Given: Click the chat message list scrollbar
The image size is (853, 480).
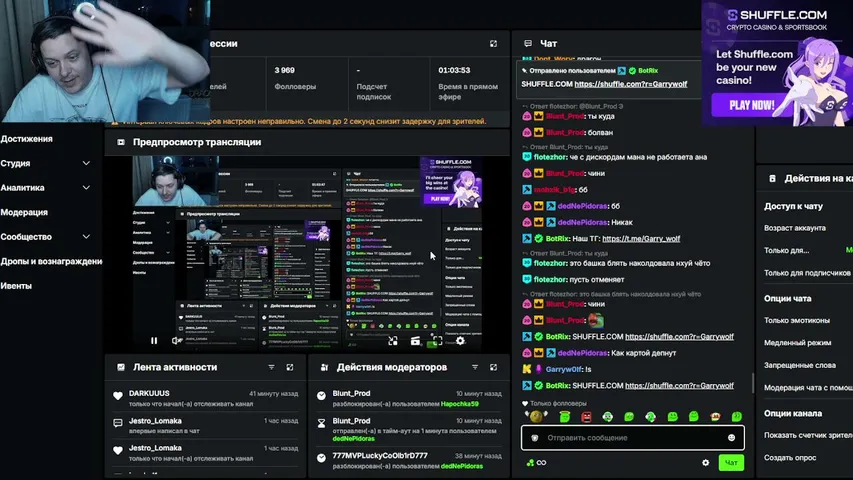Looking at the screenshot, I should tap(753, 383).
